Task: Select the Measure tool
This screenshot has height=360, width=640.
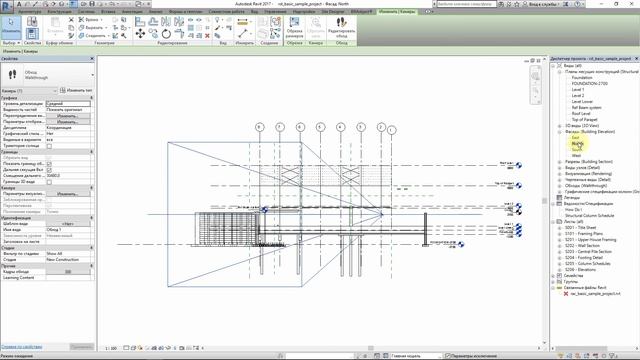Action: [x=242, y=22]
